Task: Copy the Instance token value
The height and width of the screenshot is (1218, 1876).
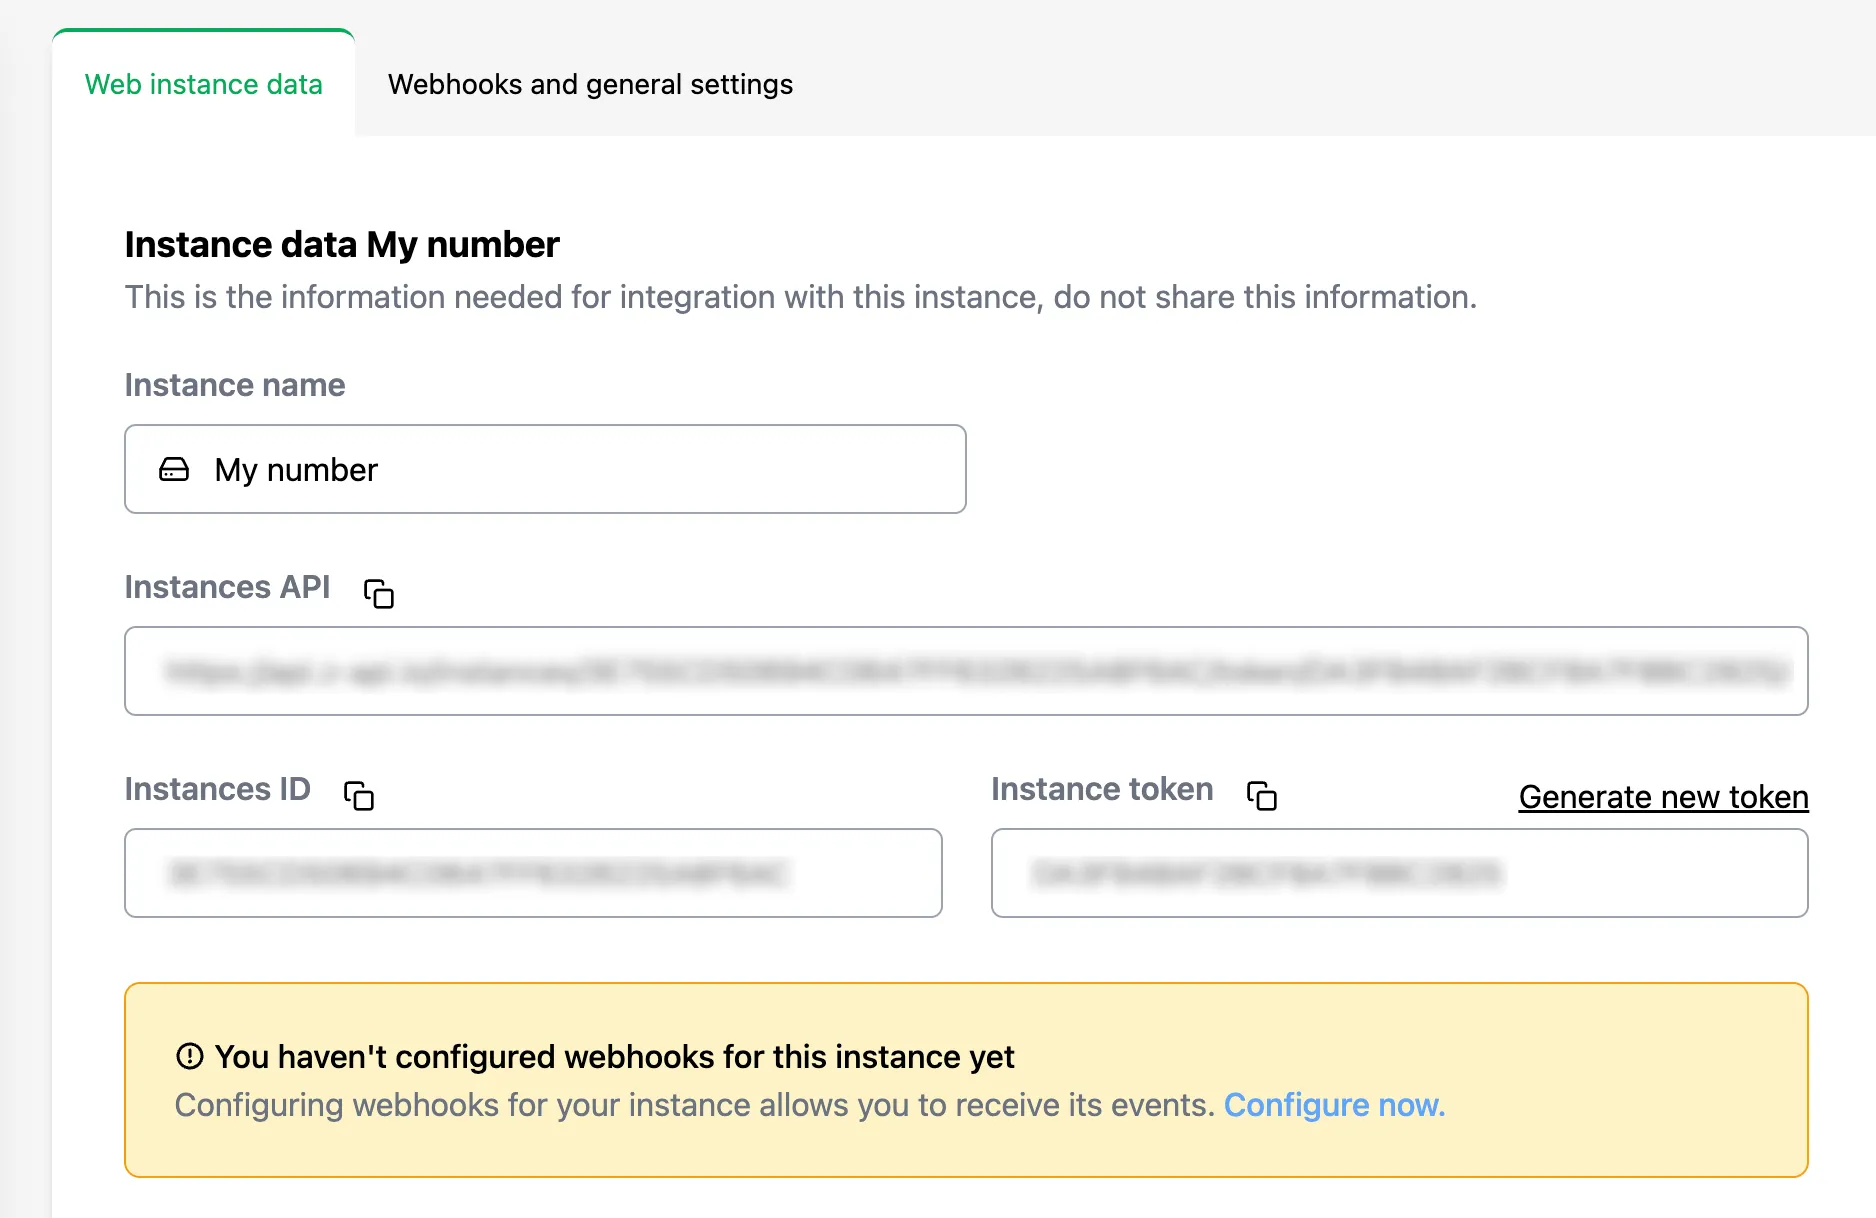Action: coord(1262,796)
